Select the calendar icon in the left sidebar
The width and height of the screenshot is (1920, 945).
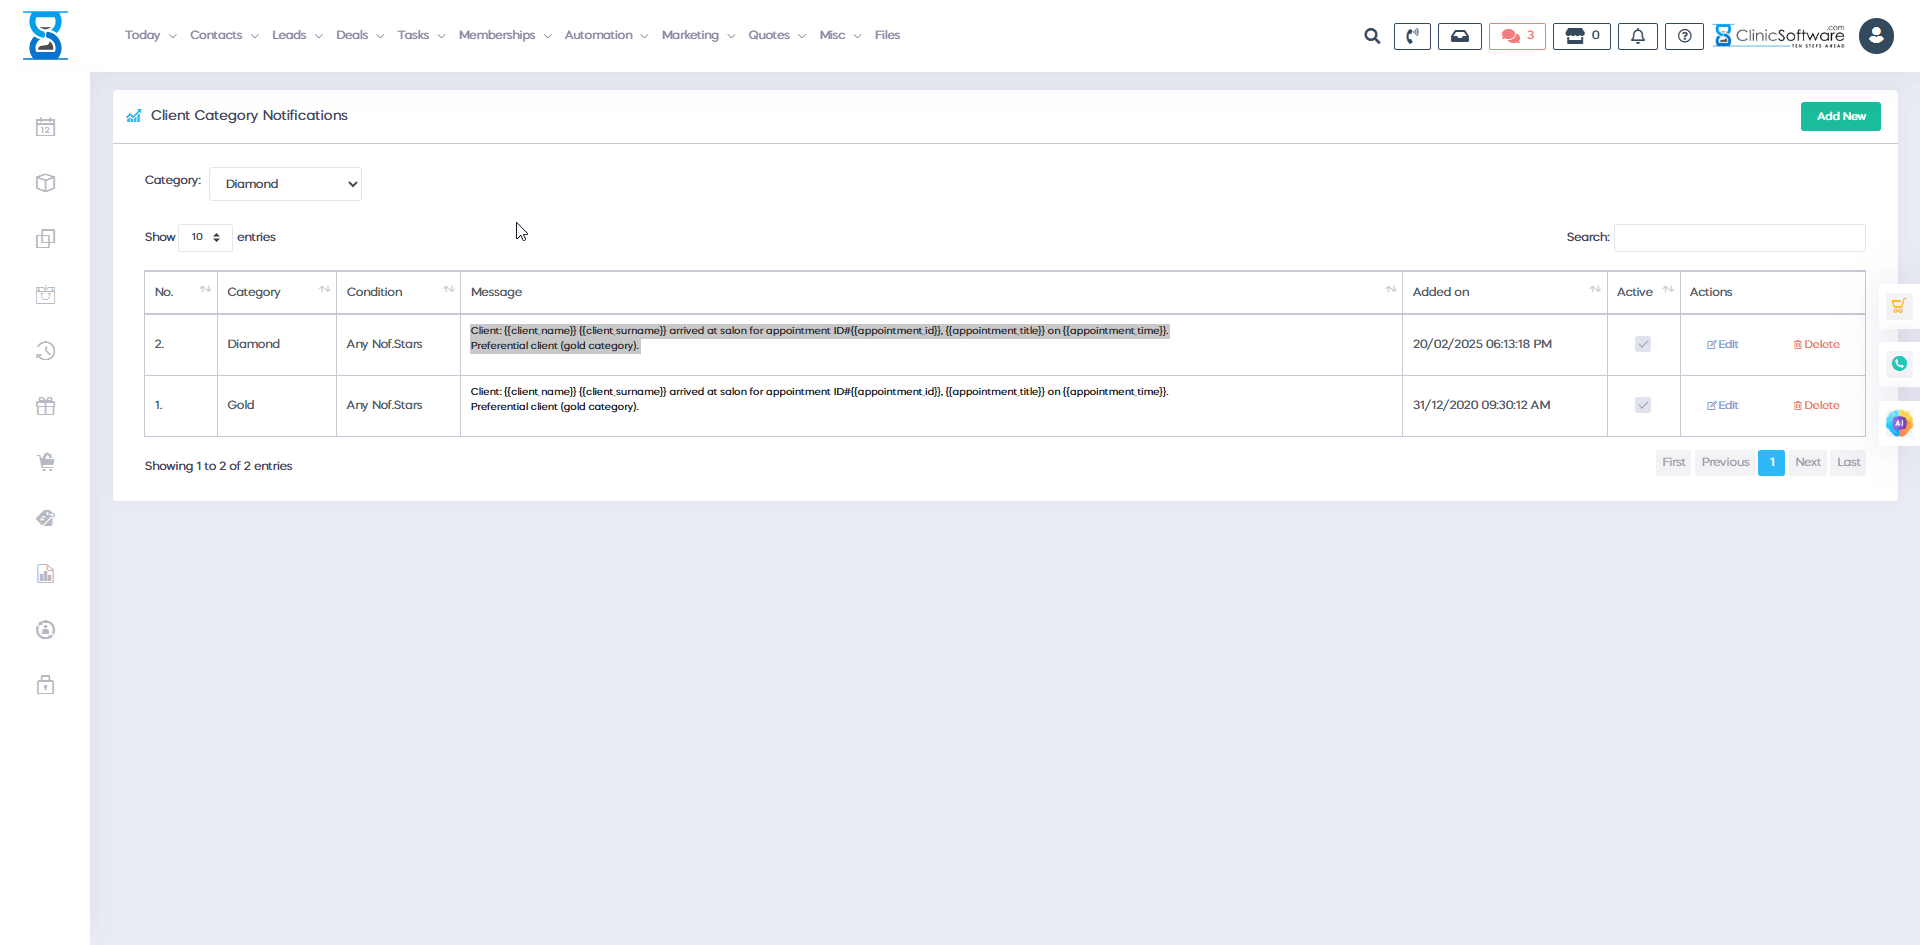point(46,127)
